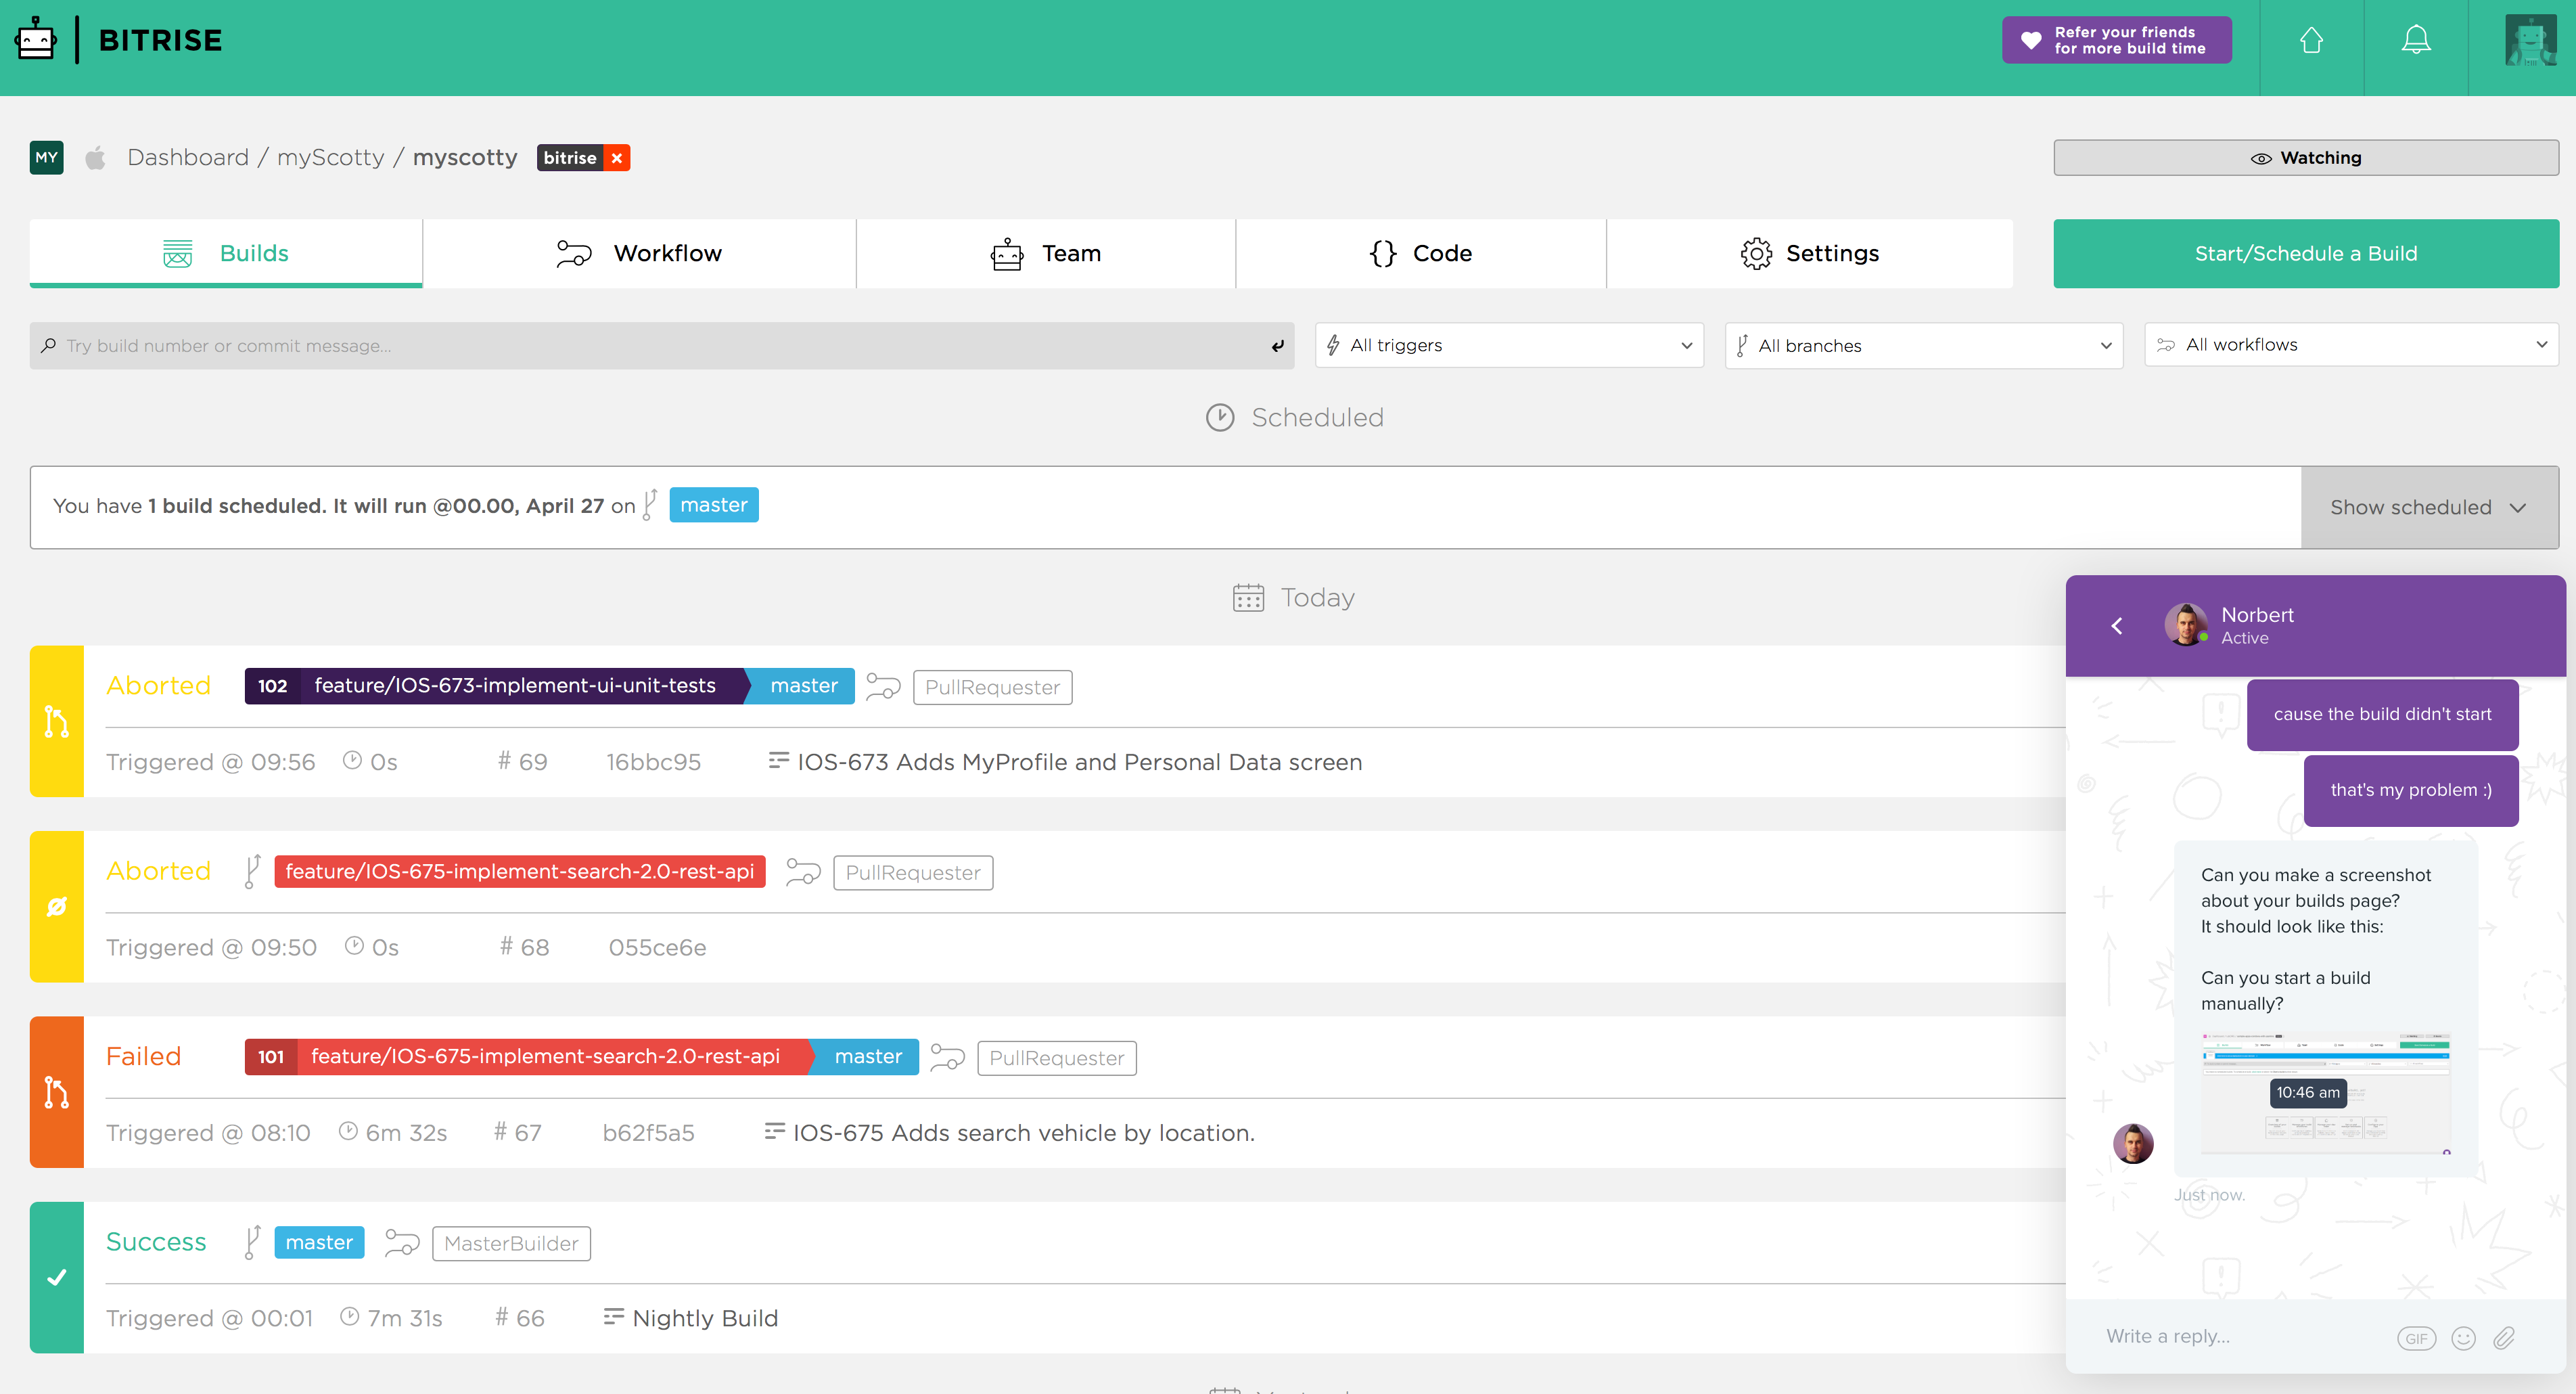The height and width of the screenshot is (1394, 2576).
Task: Open notifications bell icon
Action: point(2416,40)
